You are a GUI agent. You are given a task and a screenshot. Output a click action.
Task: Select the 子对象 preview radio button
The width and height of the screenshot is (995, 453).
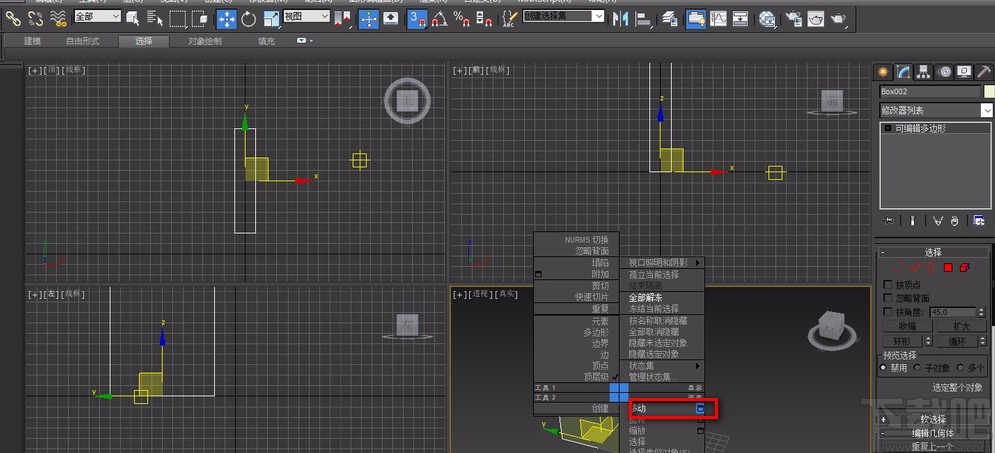pos(917,367)
